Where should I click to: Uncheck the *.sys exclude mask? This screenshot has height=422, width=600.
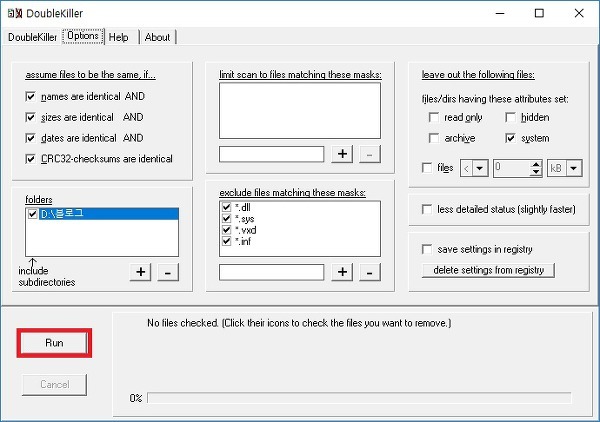click(227, 218)
